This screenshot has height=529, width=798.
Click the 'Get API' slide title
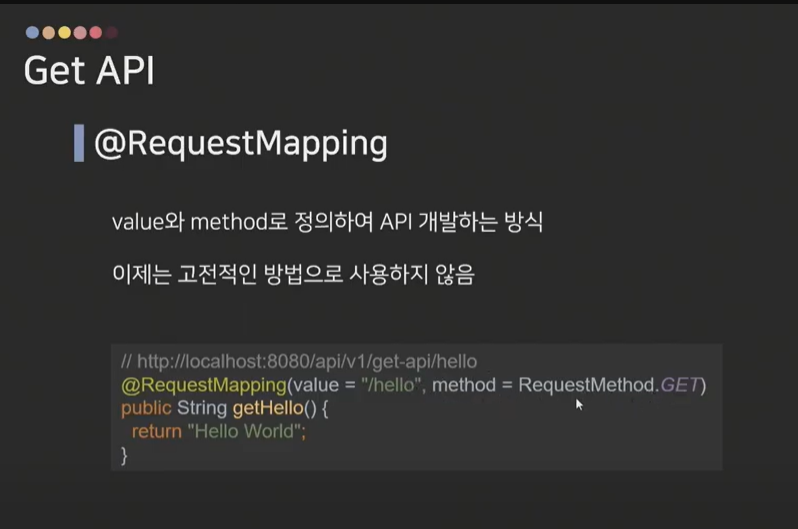pyautogui.click(x=89, y=70)
